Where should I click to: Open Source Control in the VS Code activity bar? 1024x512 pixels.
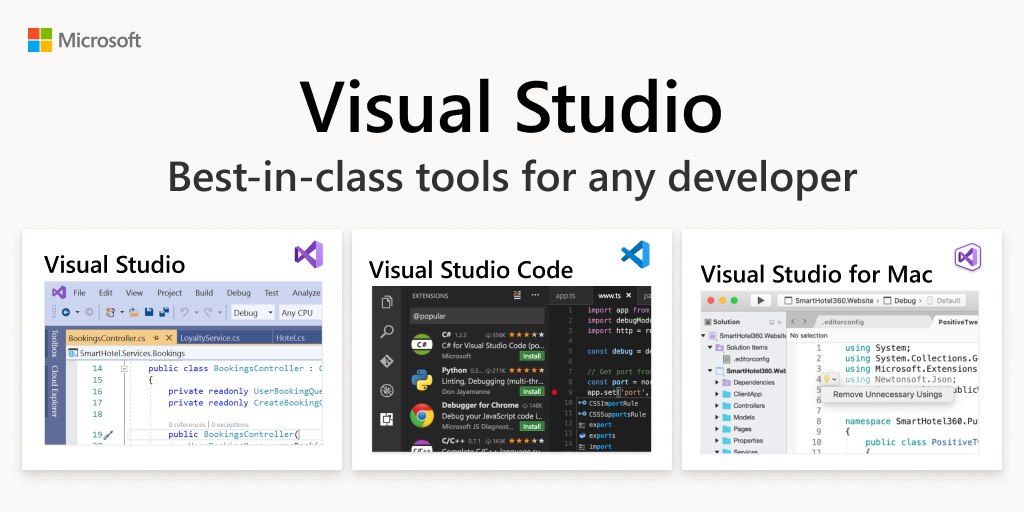(x=387, y=361)
